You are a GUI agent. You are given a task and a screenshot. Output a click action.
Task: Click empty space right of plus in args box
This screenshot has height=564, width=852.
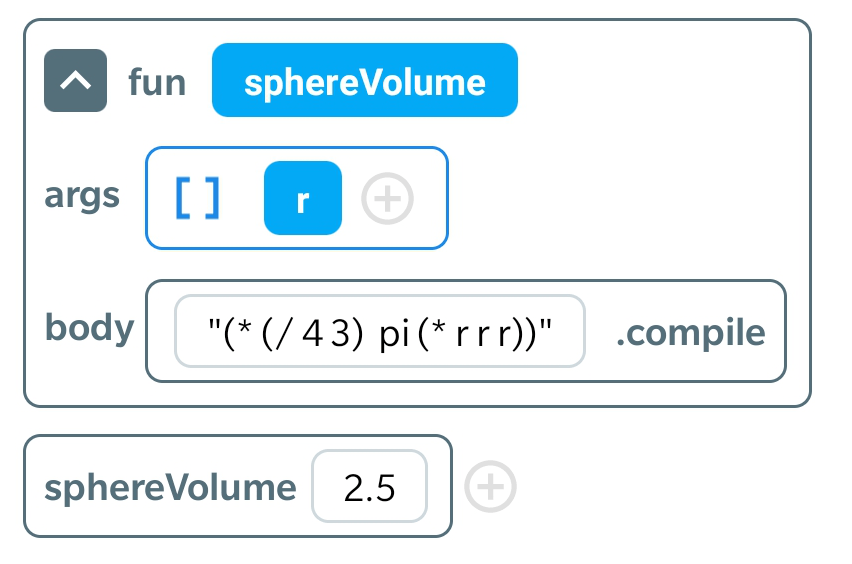click(x=430, y=199)
